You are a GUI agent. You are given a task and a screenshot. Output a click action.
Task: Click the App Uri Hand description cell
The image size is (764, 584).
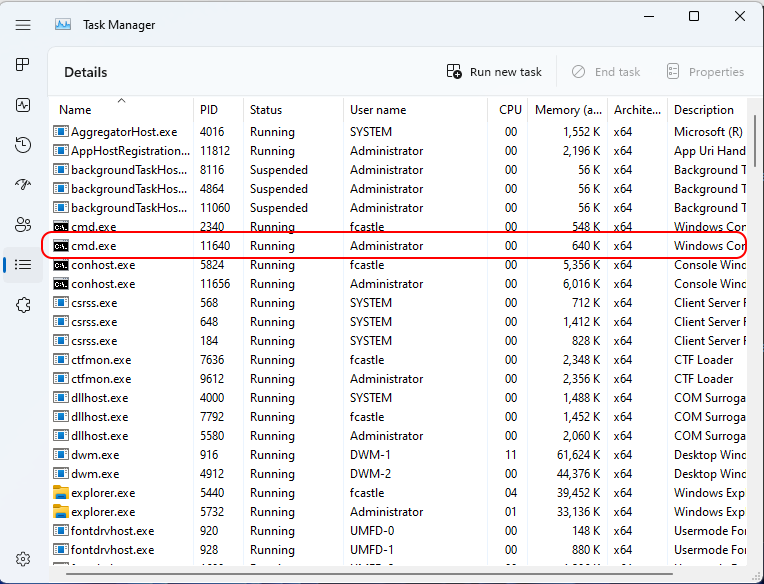[x=710, y=151]
